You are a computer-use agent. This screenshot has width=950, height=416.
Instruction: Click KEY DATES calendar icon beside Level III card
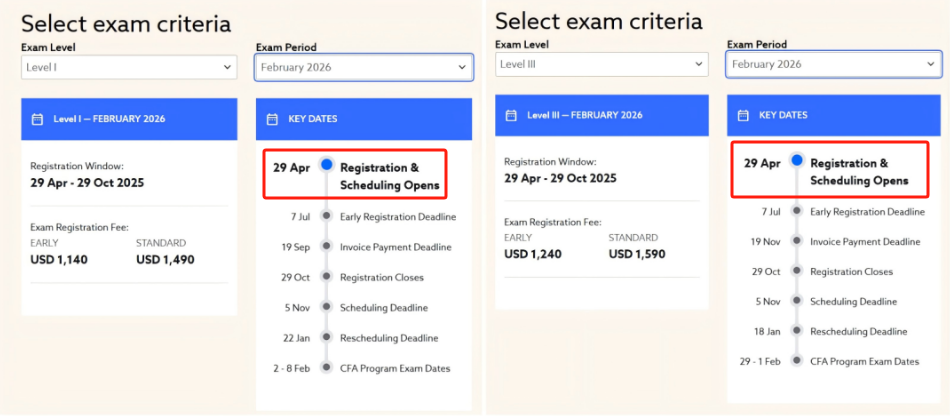(743, 115)
